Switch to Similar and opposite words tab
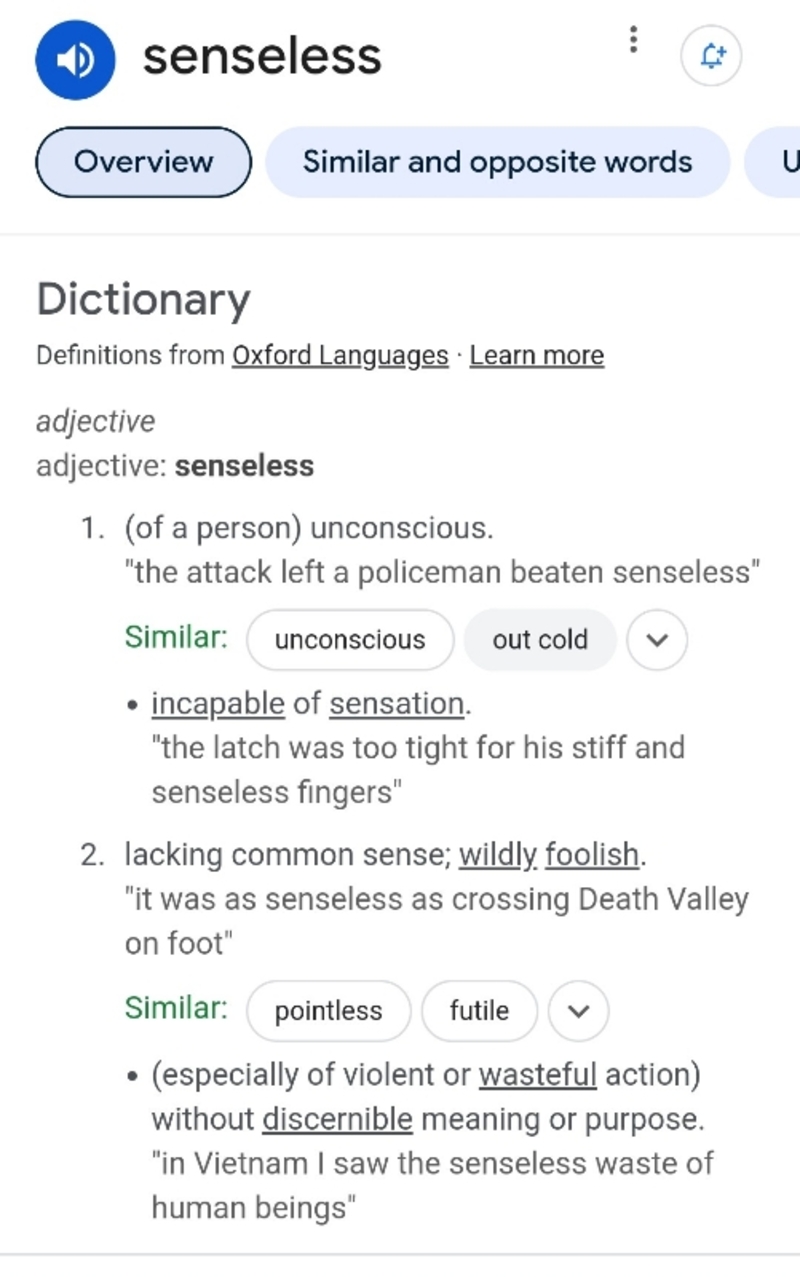This screenshot has height=1277, width=800. (497, 162)
